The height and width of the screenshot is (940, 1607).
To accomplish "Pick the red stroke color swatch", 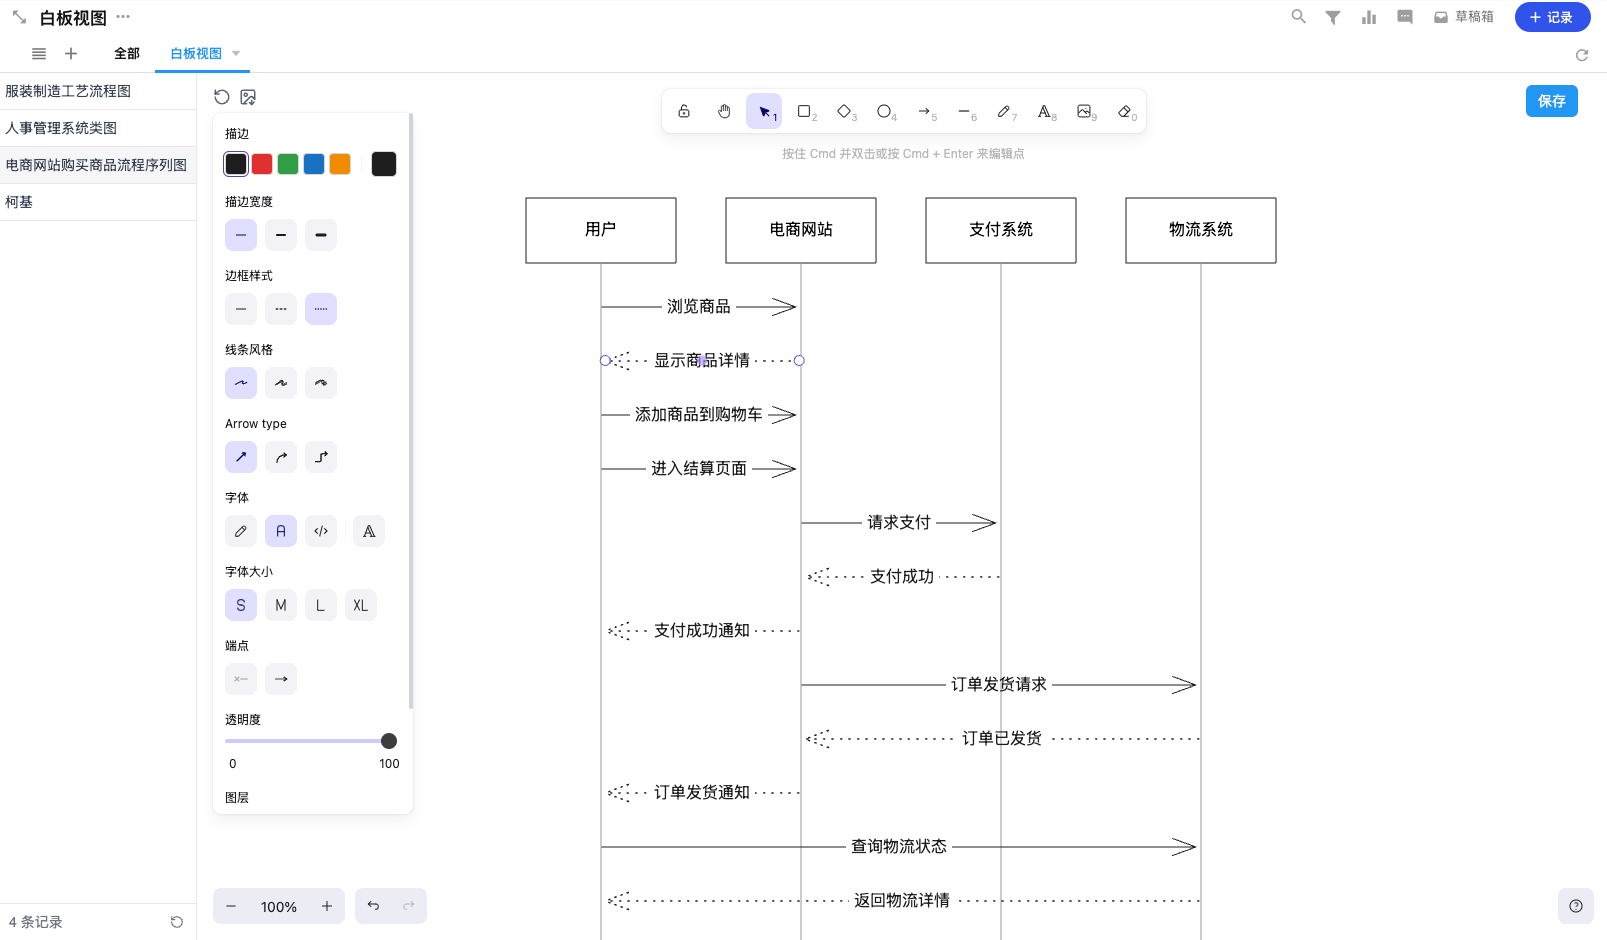I will pyautogui.click(x=262, y=164).
